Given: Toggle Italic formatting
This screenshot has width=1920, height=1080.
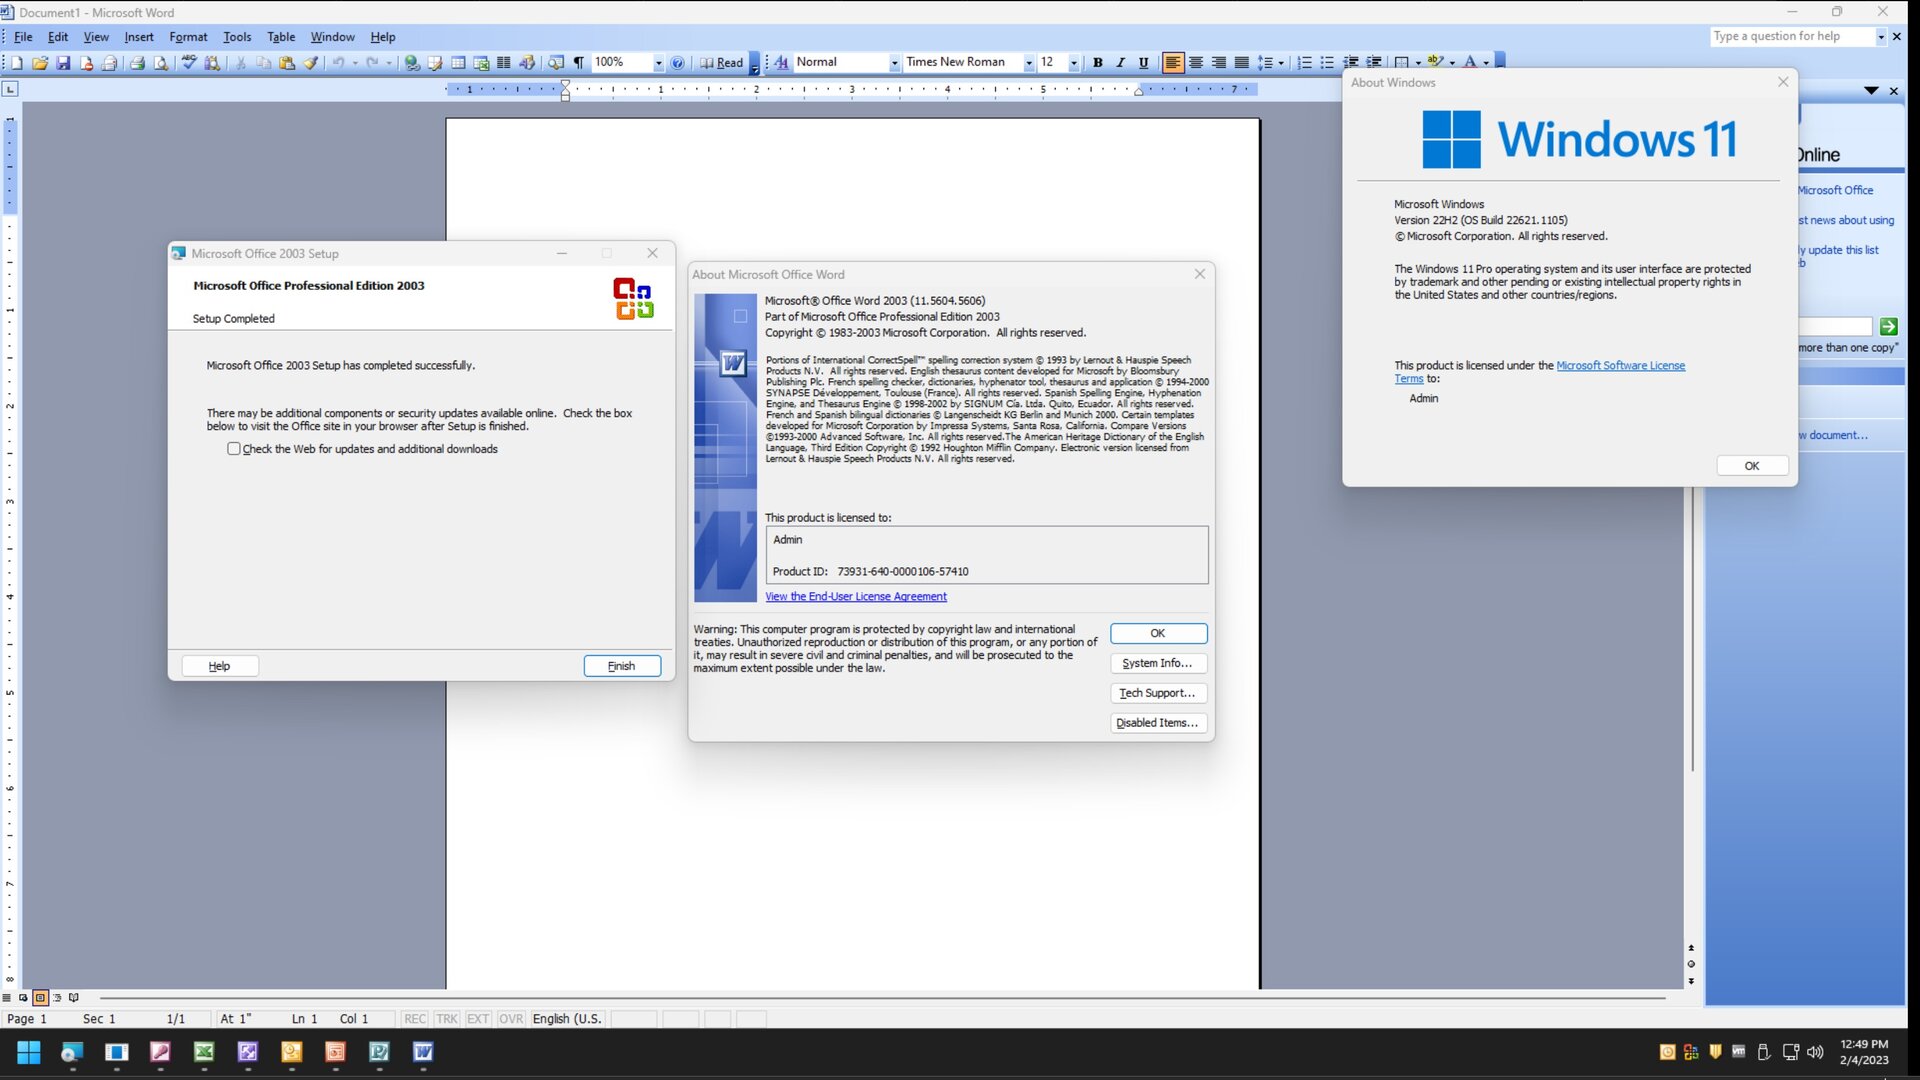Looking at the screenshot, I should click(x=1121, y=63).
